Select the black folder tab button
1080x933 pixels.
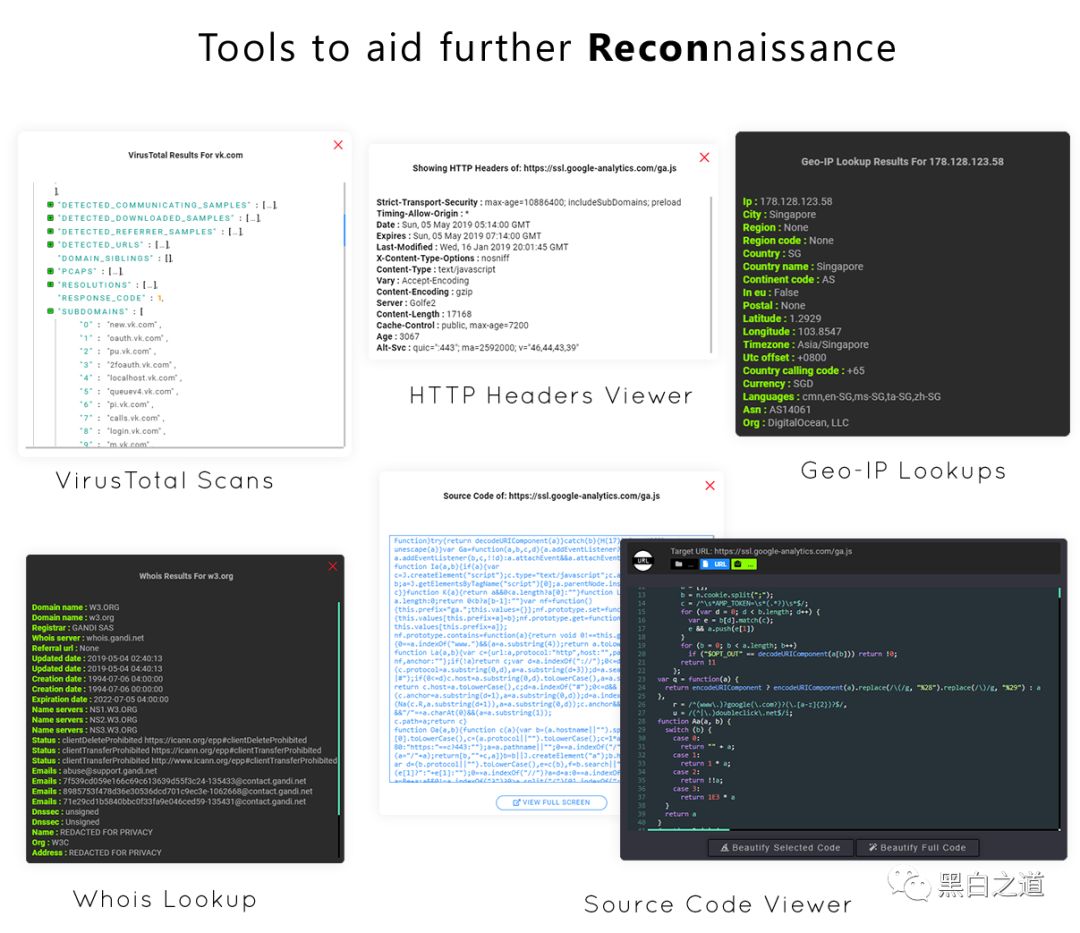point(683,564)
